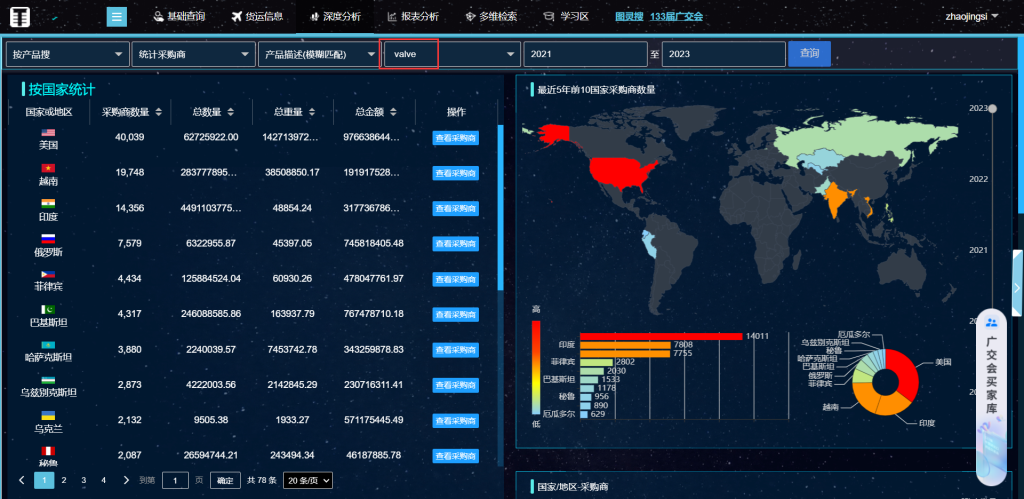Select the 2023 timeline marker

coord(992,109)
